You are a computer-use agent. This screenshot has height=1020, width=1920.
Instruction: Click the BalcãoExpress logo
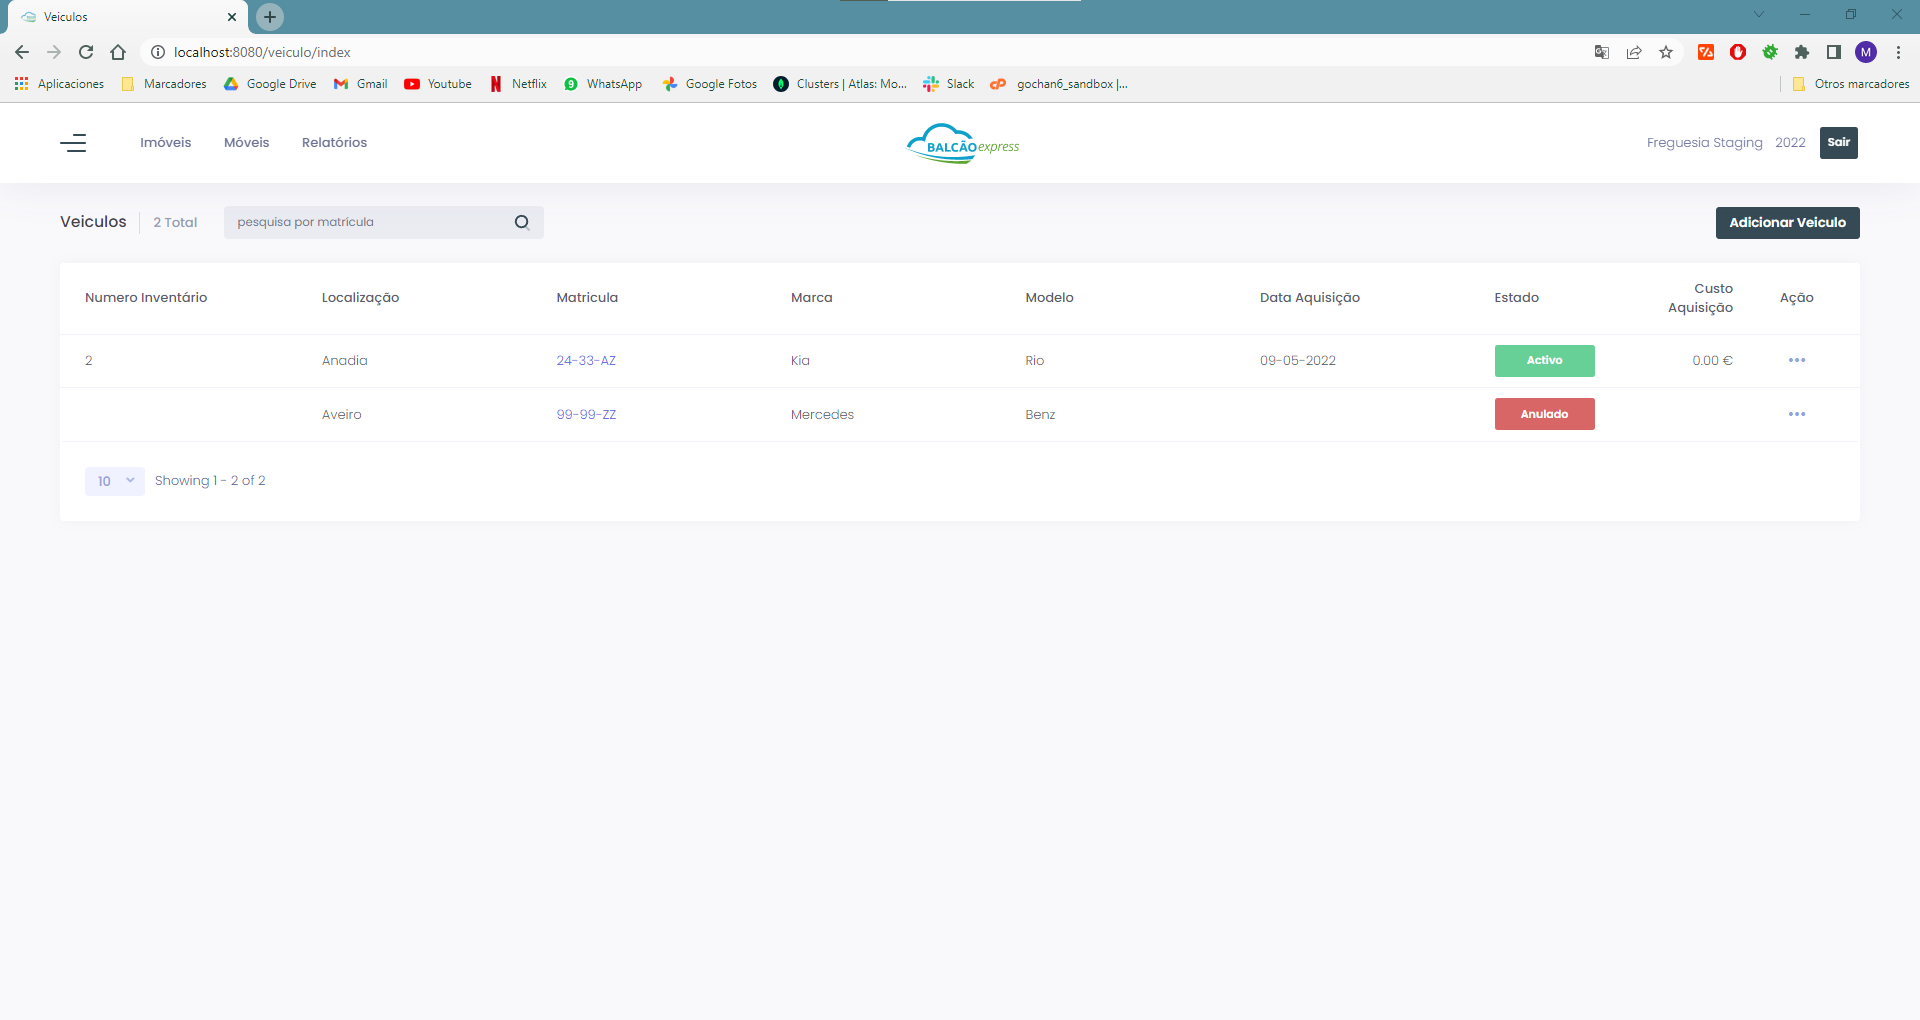(x=962, y=143)
